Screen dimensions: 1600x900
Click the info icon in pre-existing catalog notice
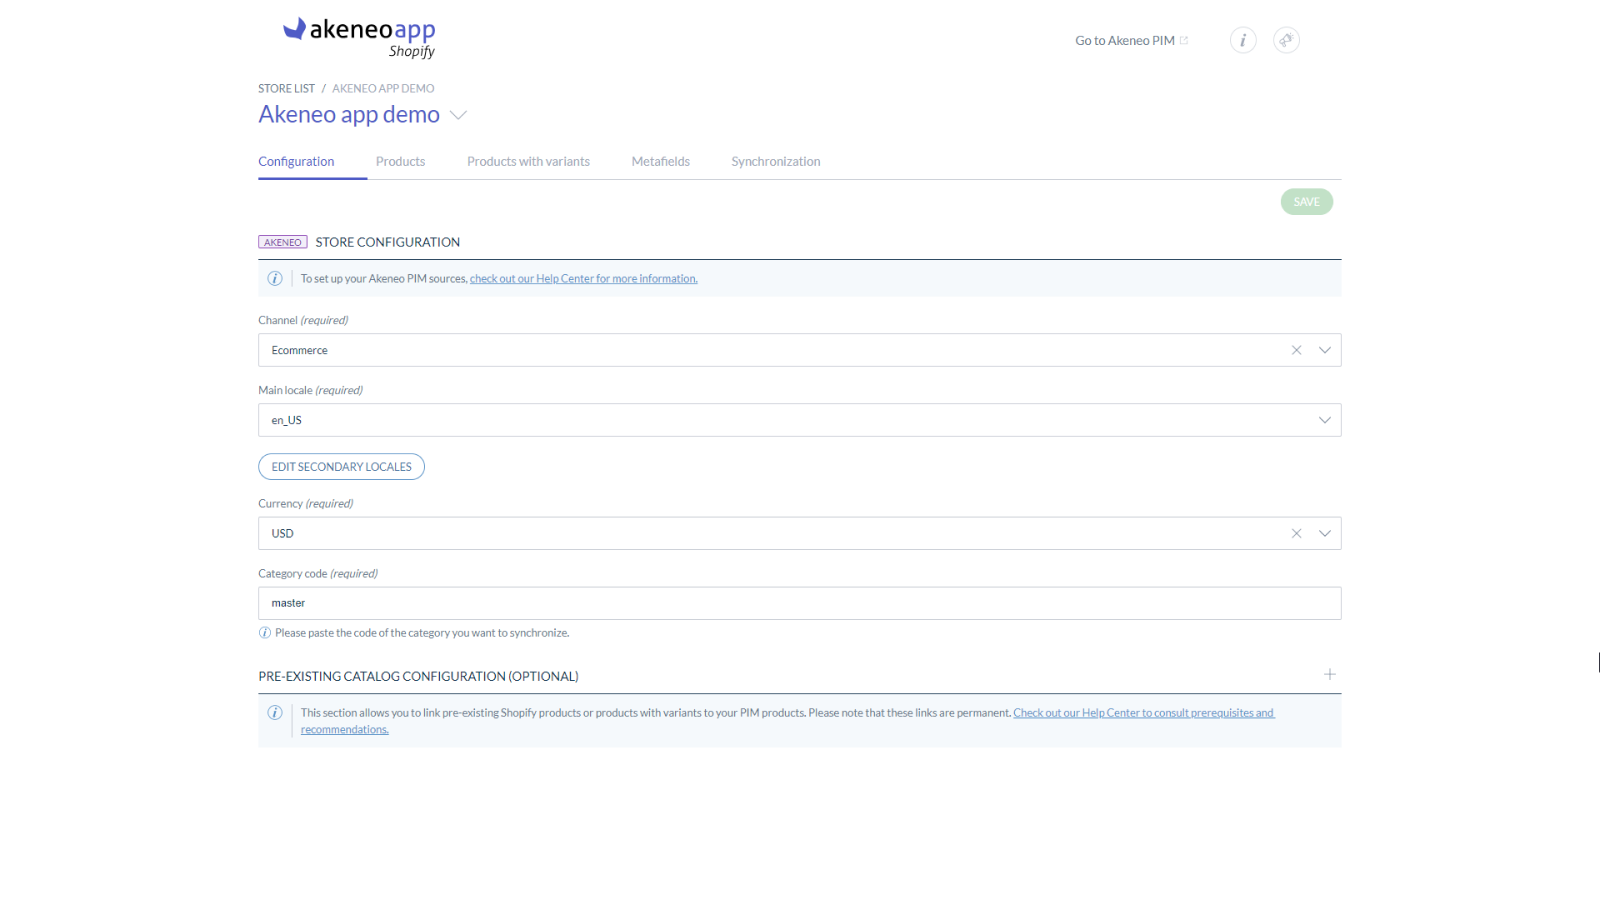pyautogui.click(x=275, y=713)
